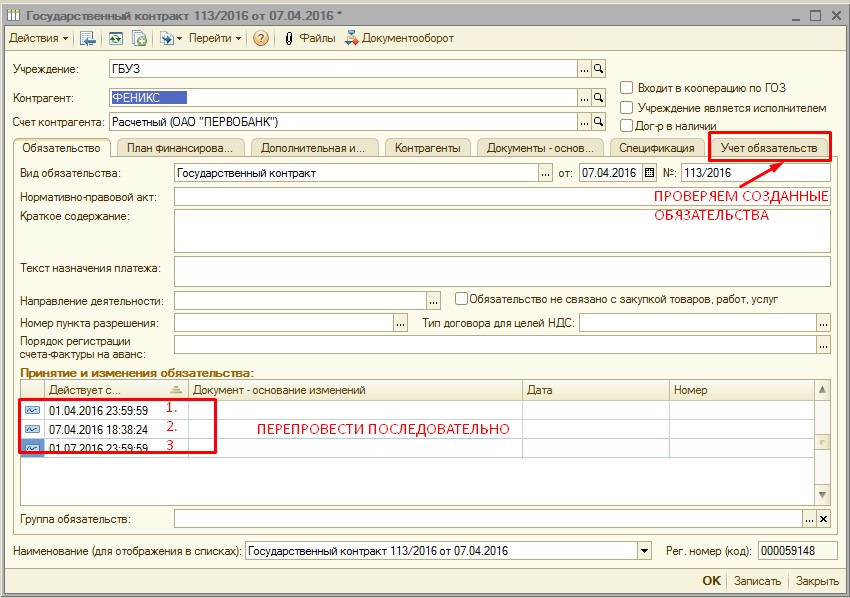
Task: Expand the Наименование combo box arrow
Action: pos(643,551)
